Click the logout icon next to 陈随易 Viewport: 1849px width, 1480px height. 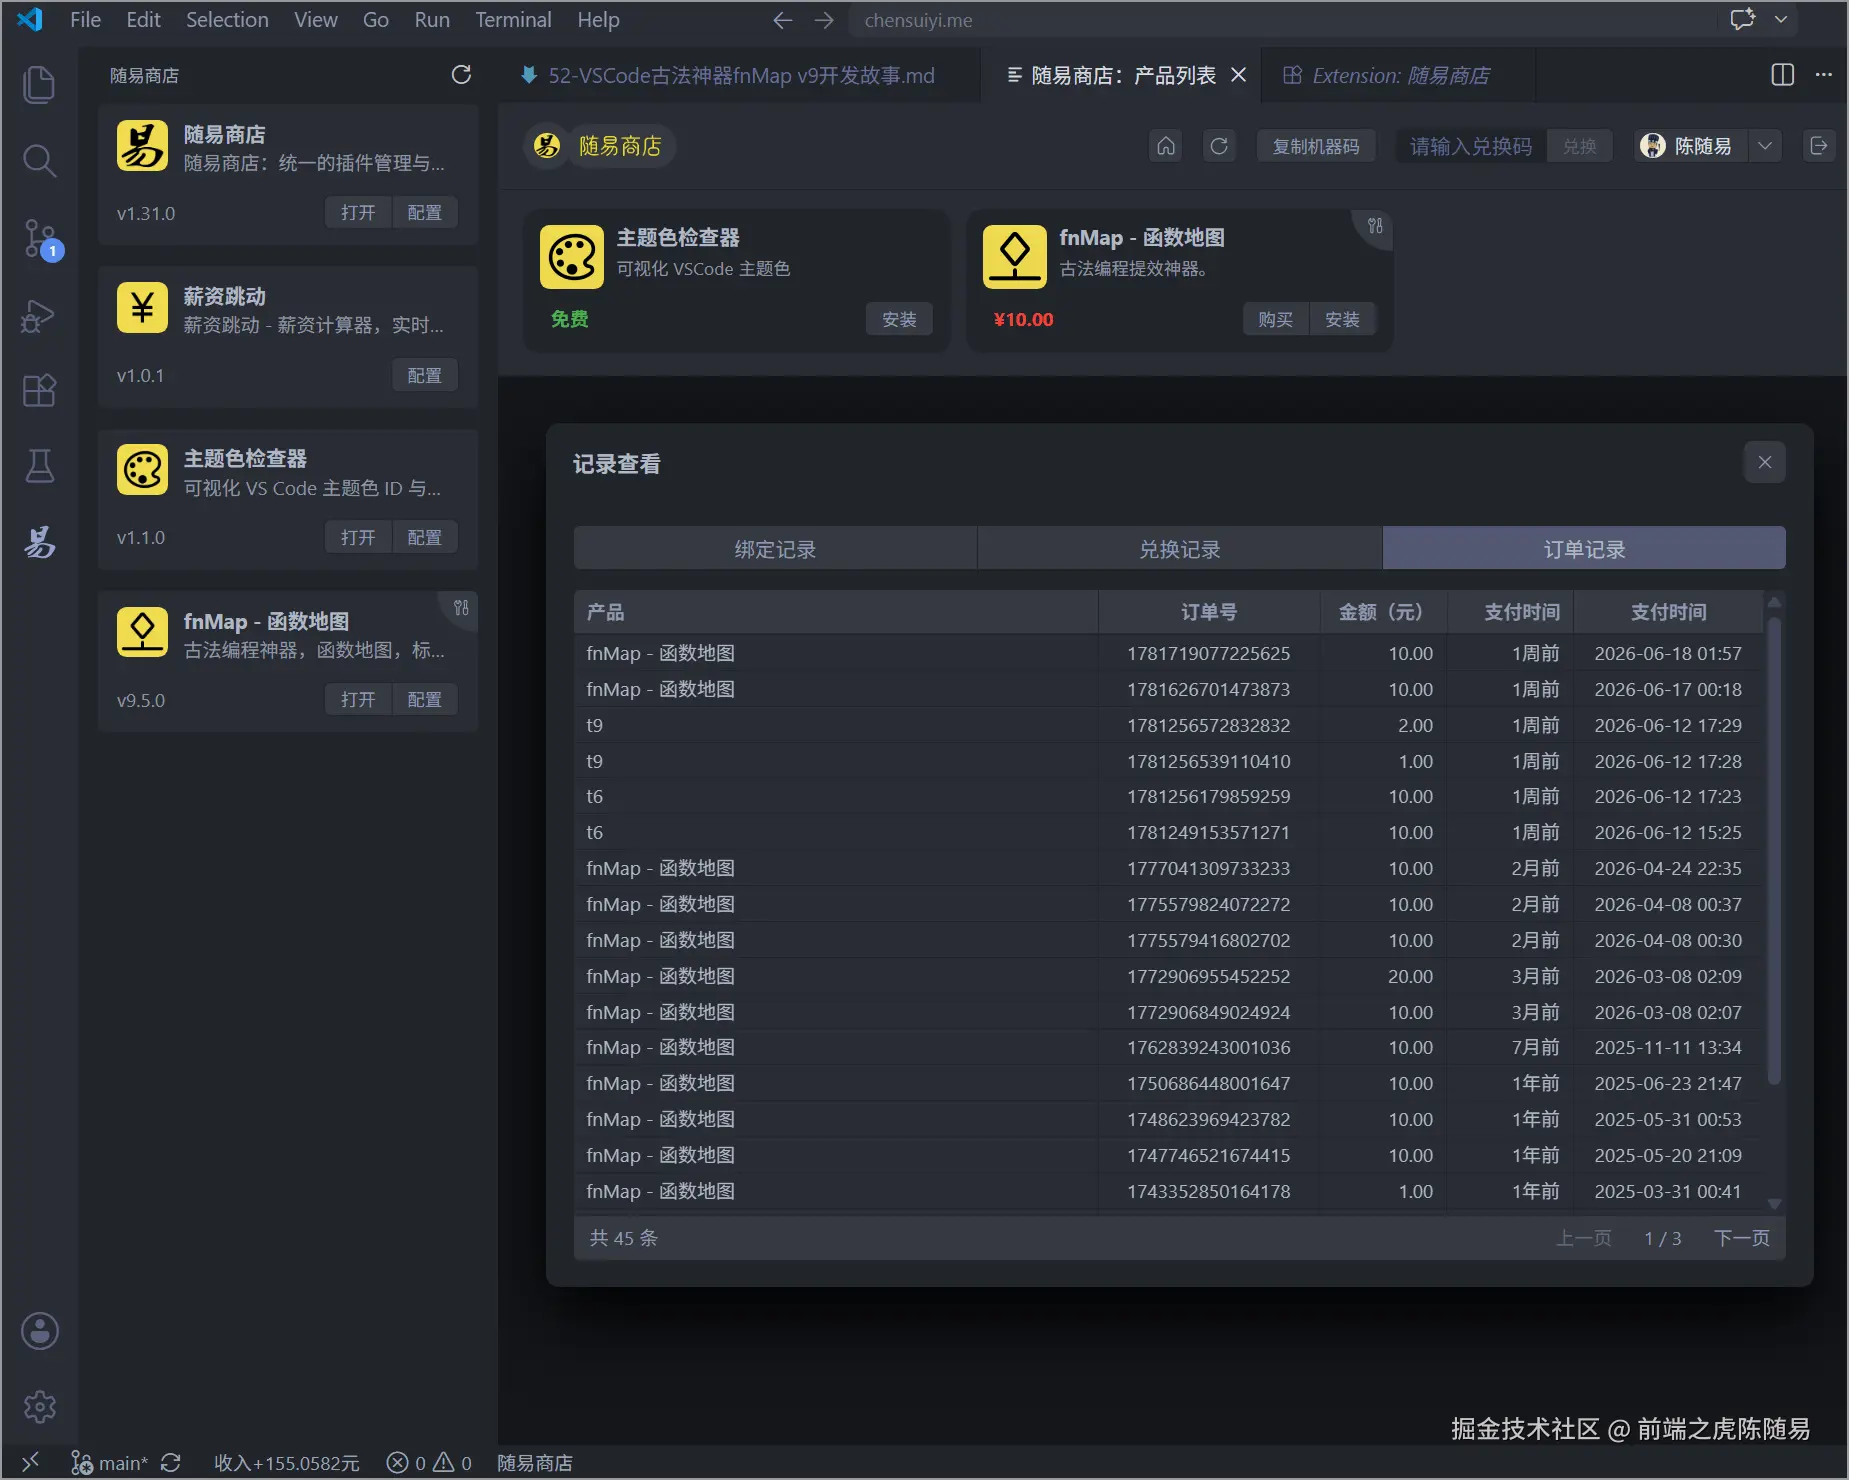click(x=1819, y=146)
